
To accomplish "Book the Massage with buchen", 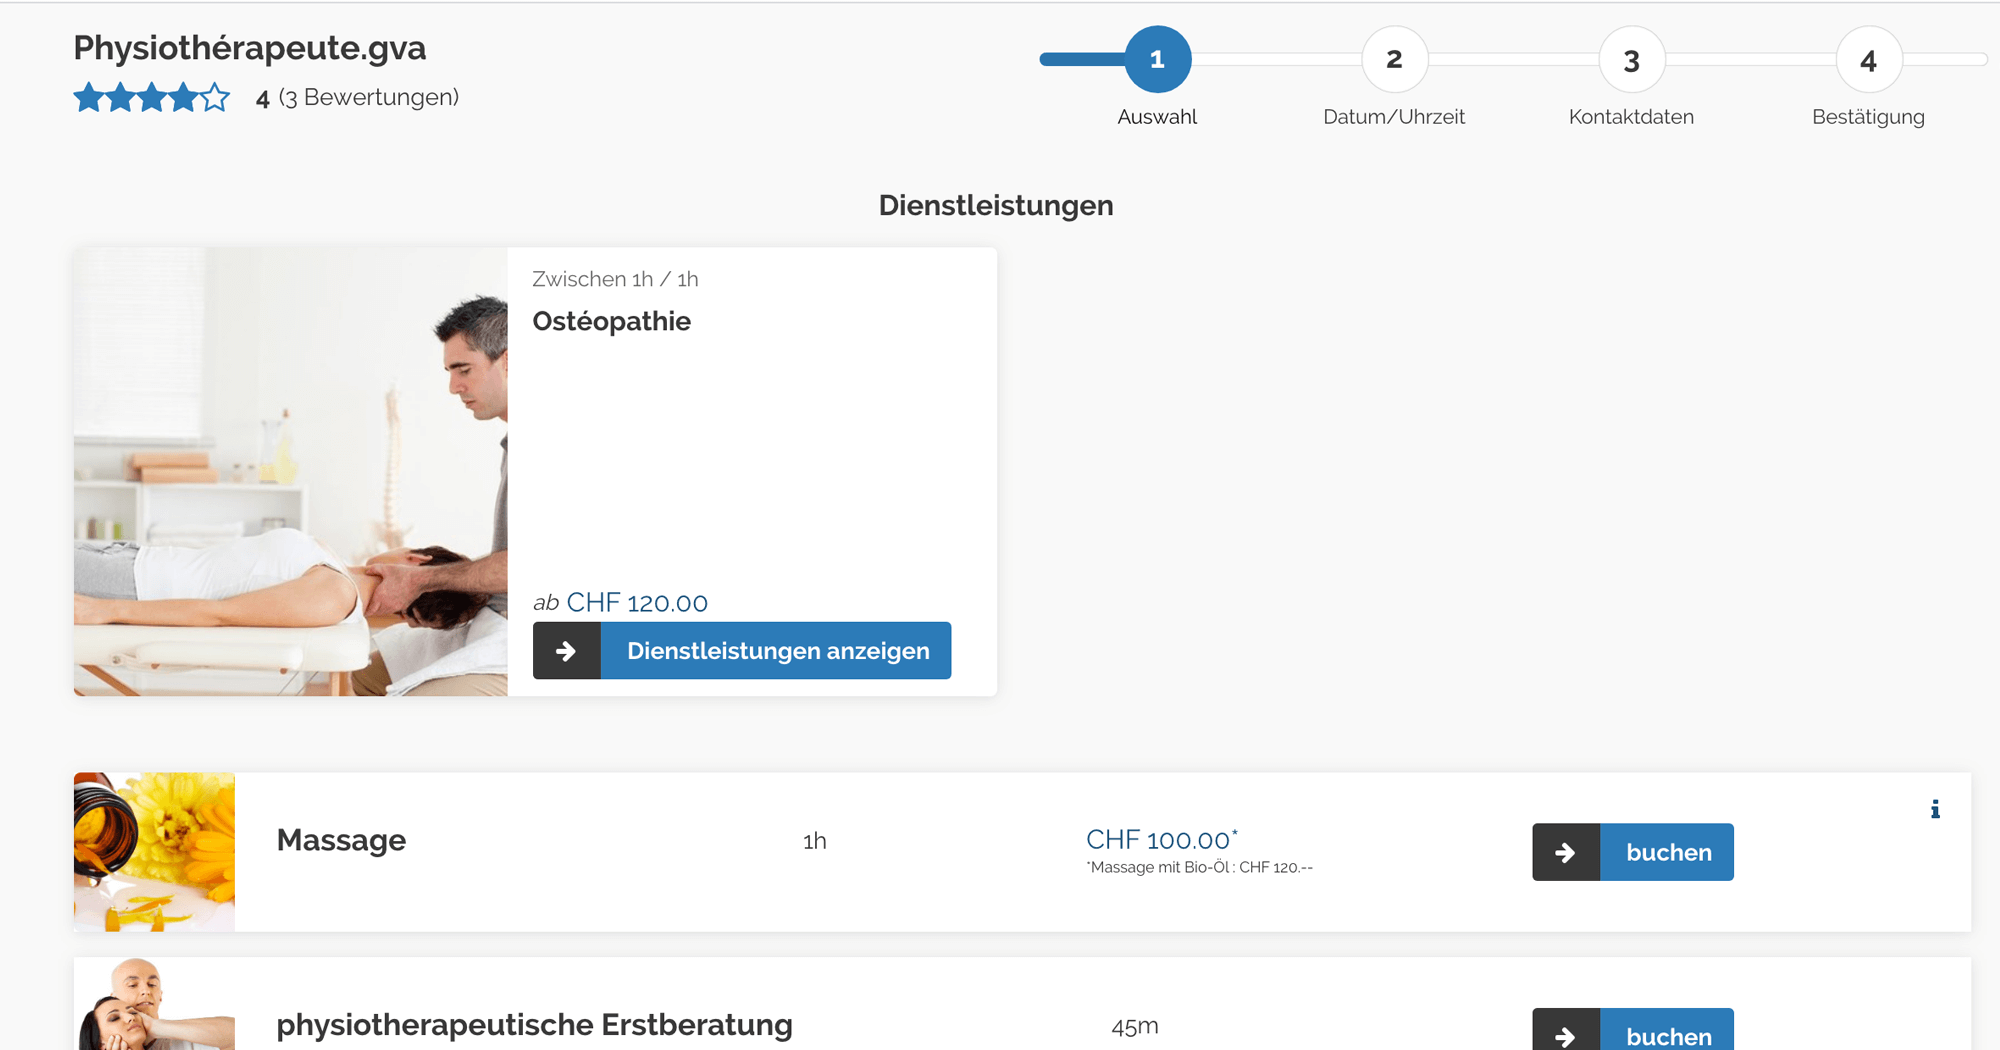I will 1667,852.
